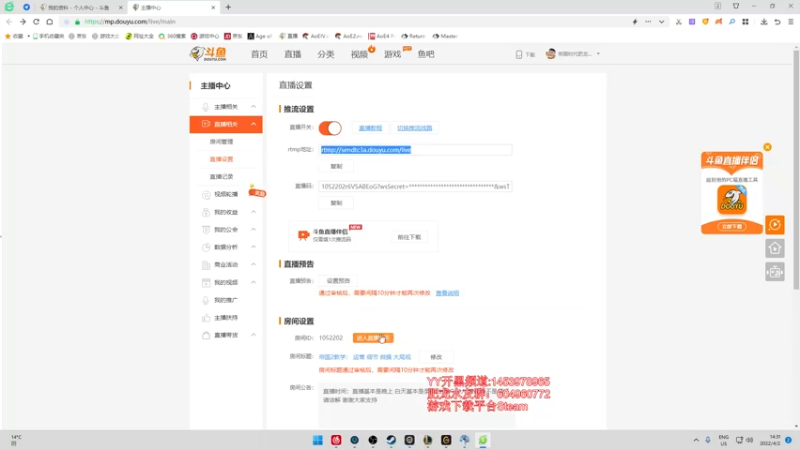This screenshot has width=800, height=450.
Task: Click the thumbs-up icon beside 主播扶持
Action: click(x=206, y=317)
